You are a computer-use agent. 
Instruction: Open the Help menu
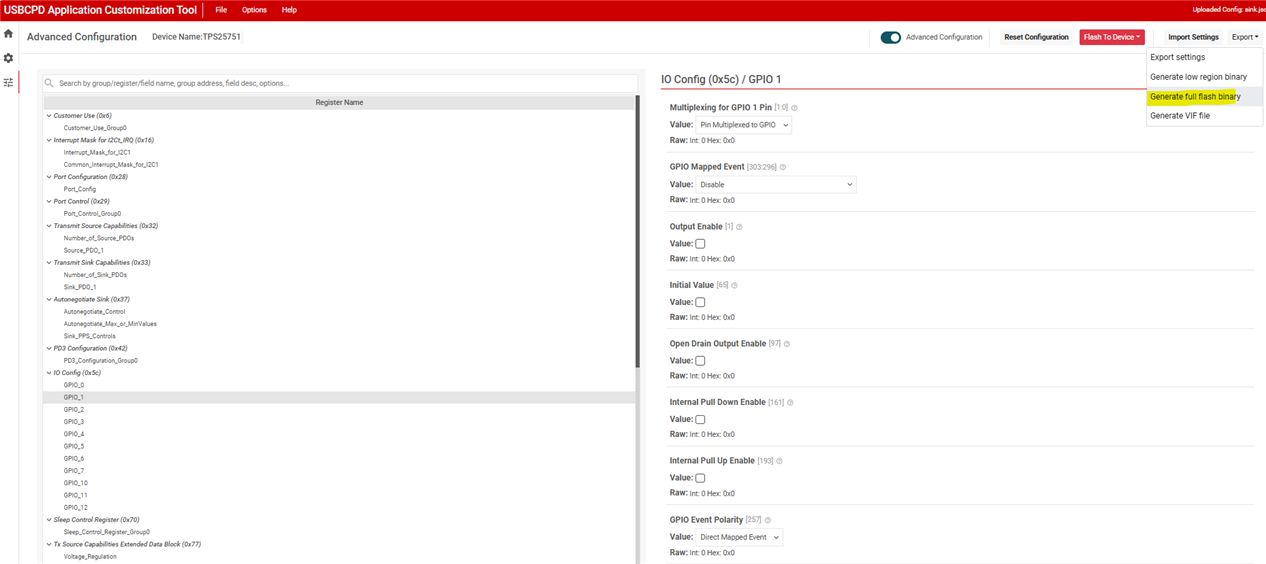[289, 10]
